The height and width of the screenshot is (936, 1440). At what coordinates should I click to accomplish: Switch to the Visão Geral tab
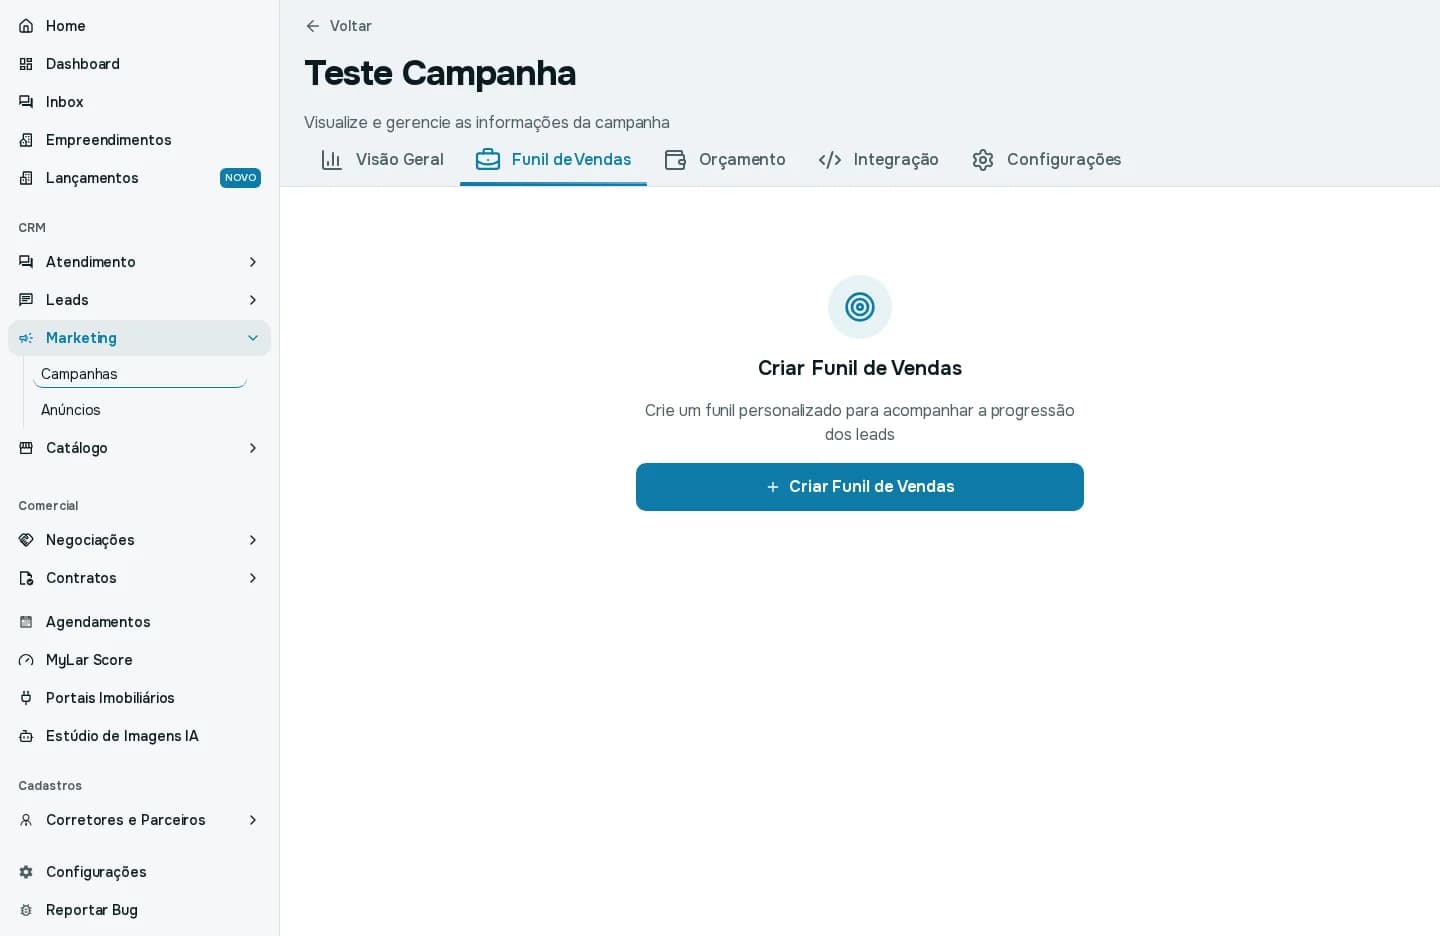382,160
